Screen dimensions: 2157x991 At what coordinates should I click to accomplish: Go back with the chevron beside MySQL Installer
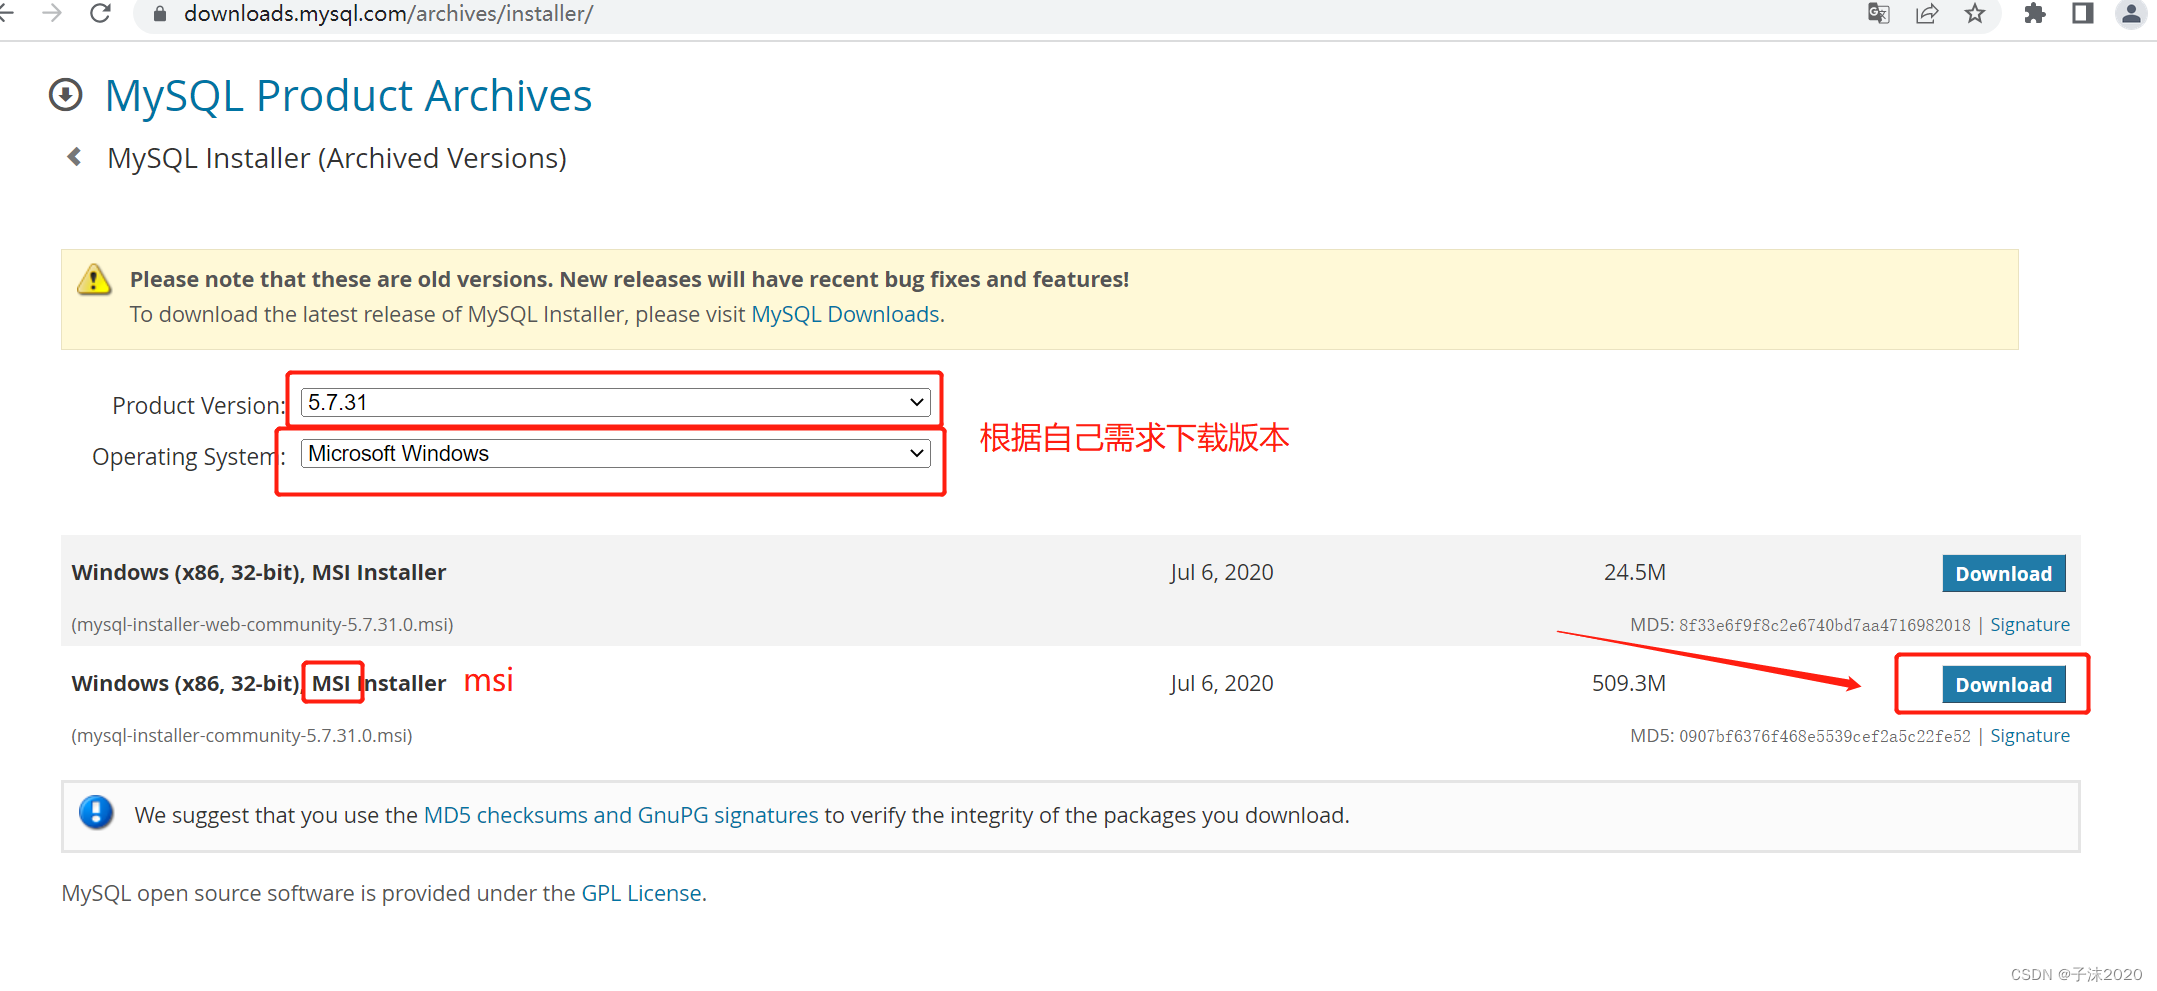pyautogui.click(x=74, y=157)
